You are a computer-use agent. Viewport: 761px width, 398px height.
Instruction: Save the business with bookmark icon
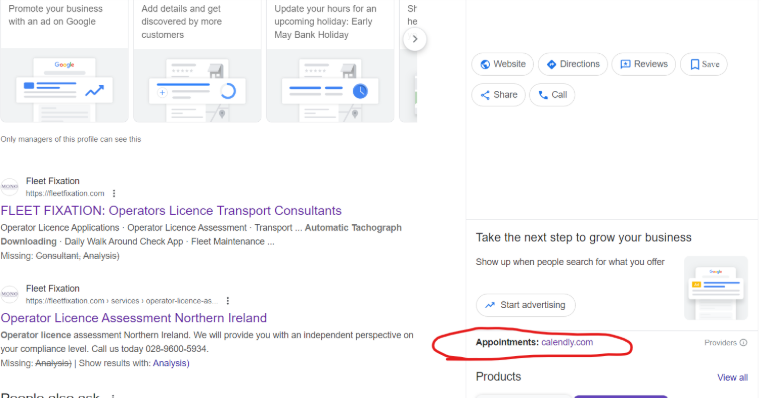704,64
